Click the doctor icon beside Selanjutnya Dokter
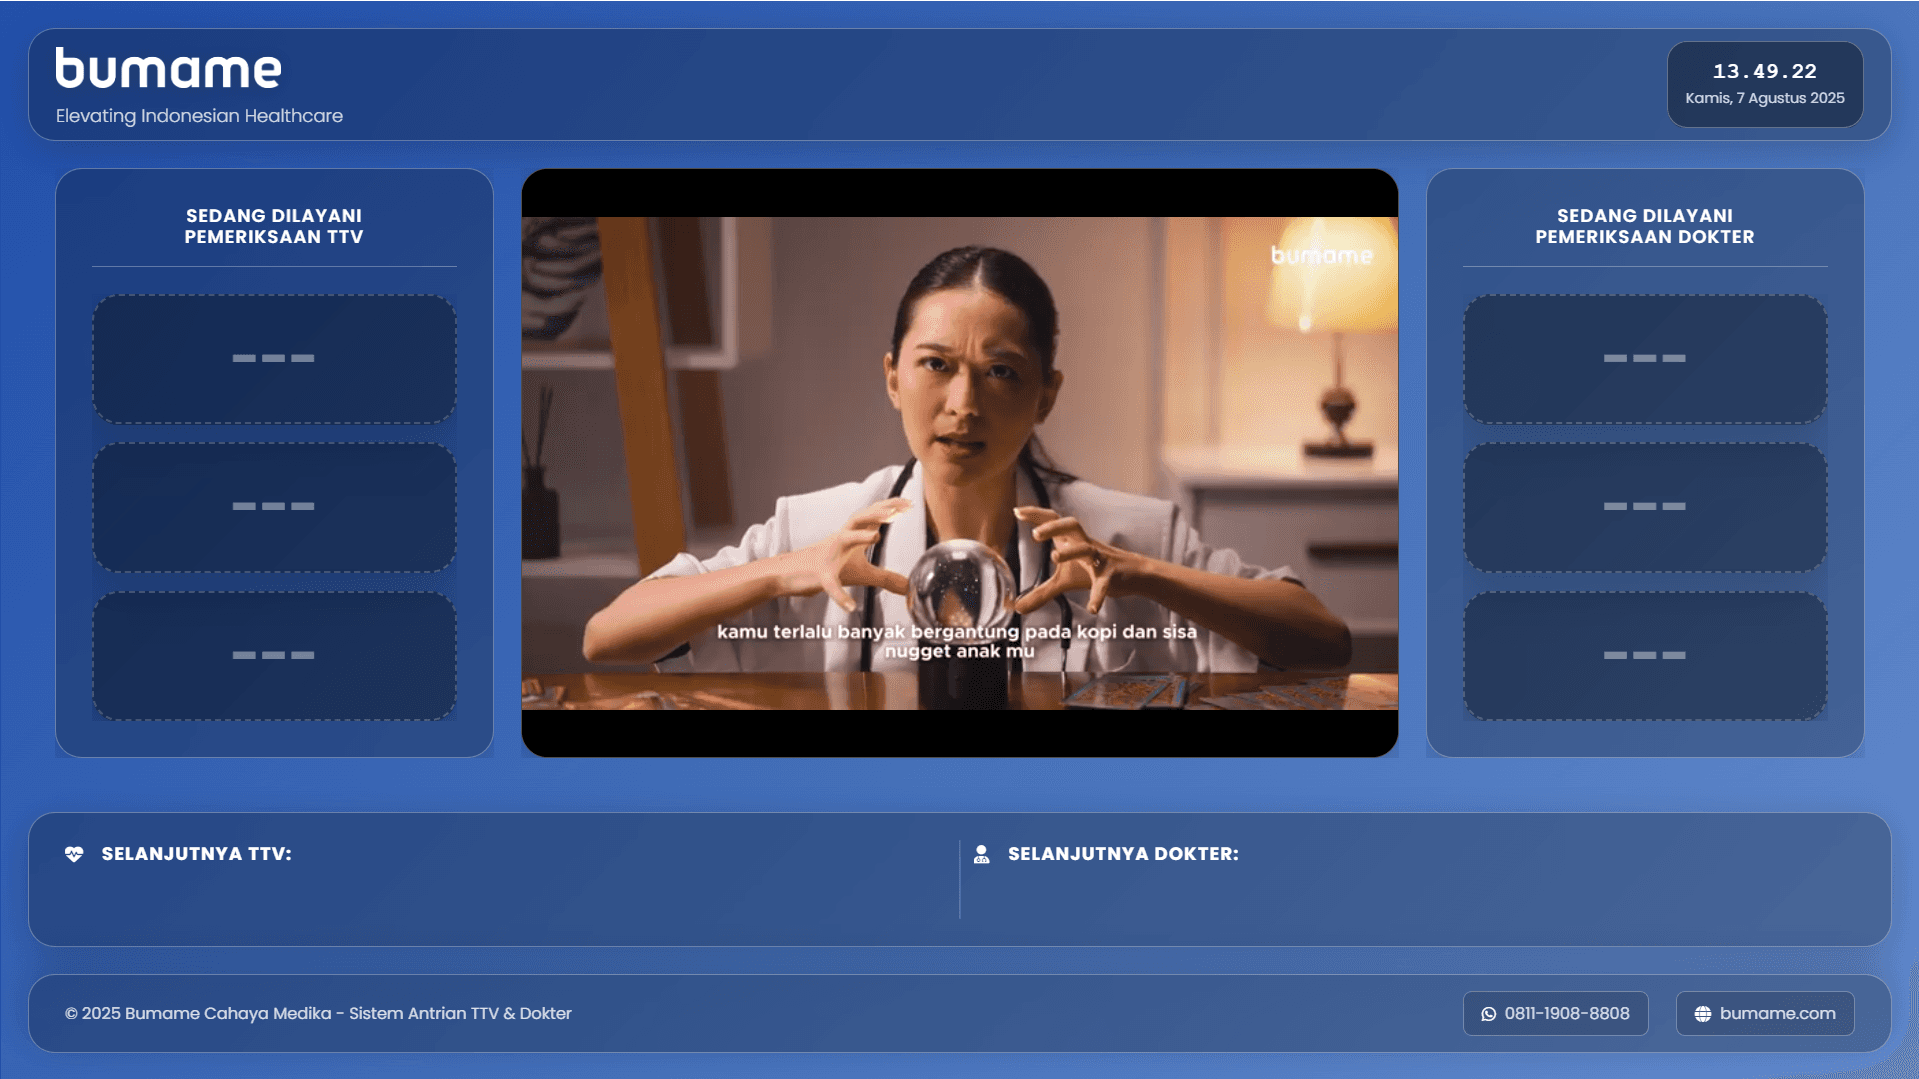1919x1079 pixels. pyautogui.click(x=982, y=854)
